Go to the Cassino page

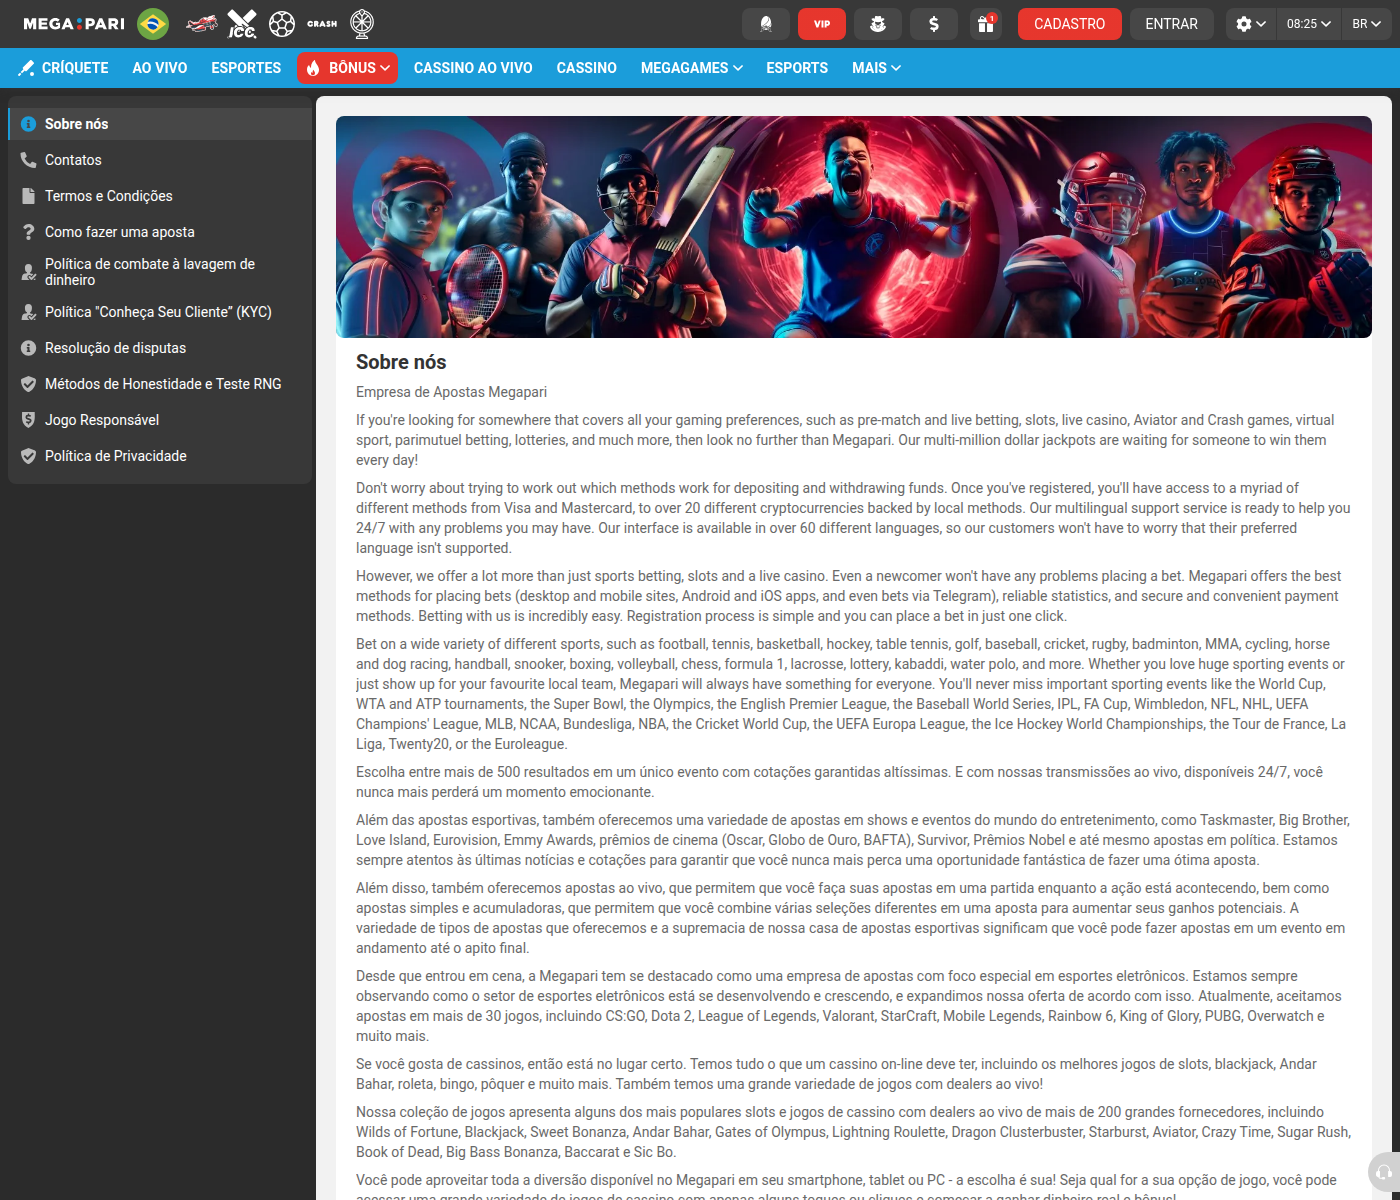pos(587,68)
